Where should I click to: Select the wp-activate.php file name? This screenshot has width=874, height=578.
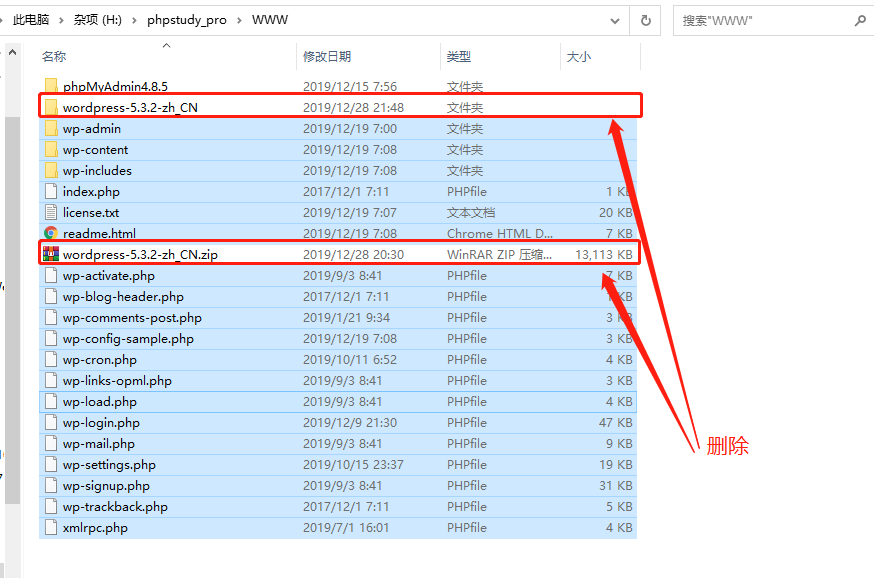[109, 276]
